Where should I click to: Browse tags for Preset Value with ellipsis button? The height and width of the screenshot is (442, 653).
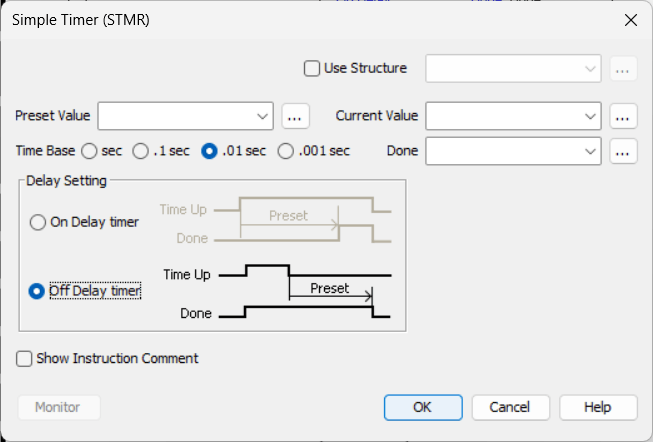click(295, 116)
